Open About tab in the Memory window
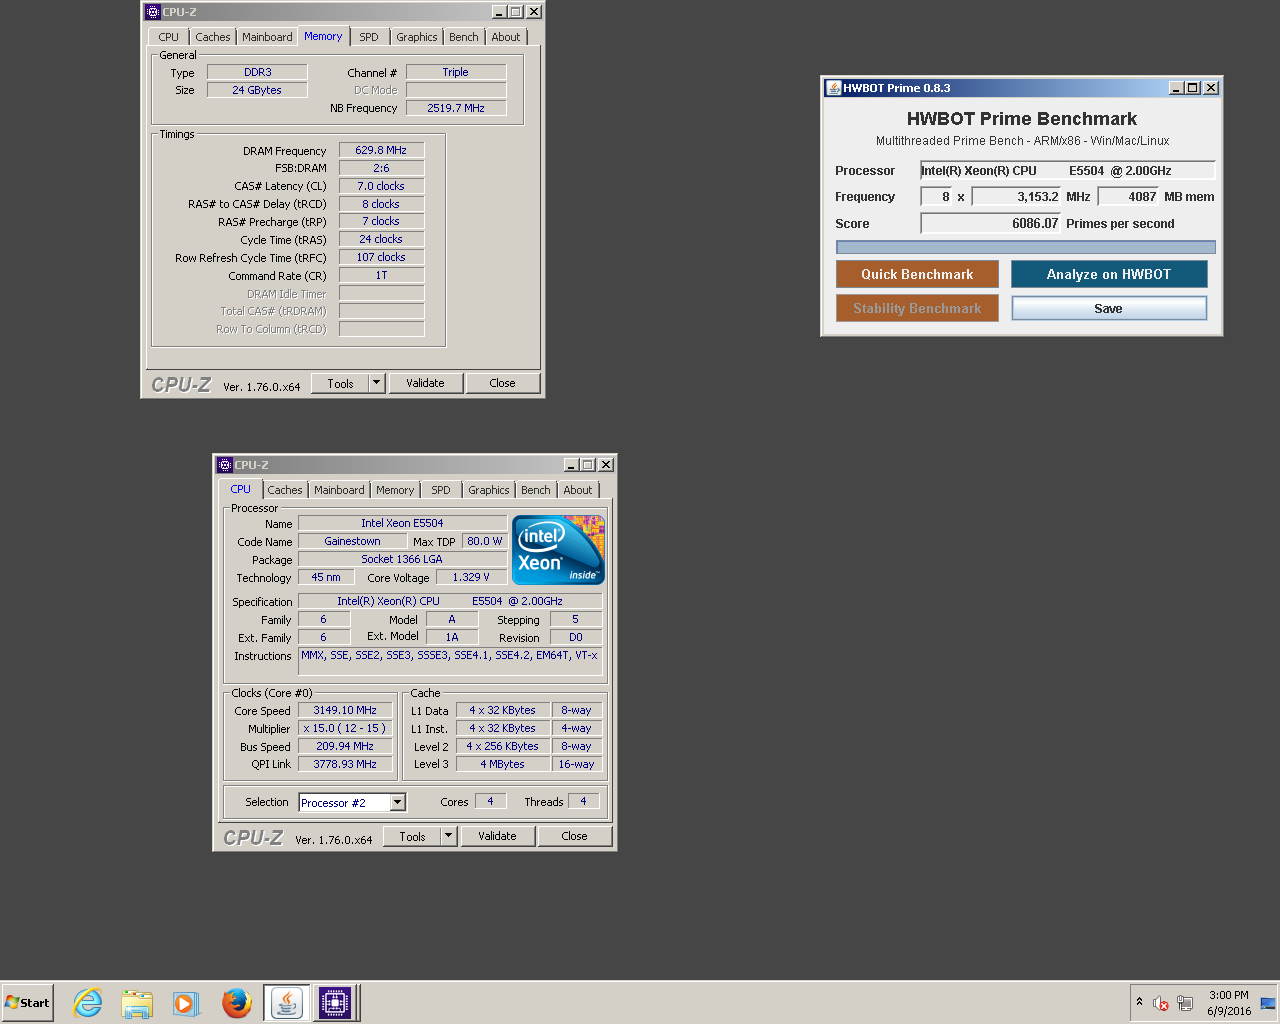 pos(506,37)
